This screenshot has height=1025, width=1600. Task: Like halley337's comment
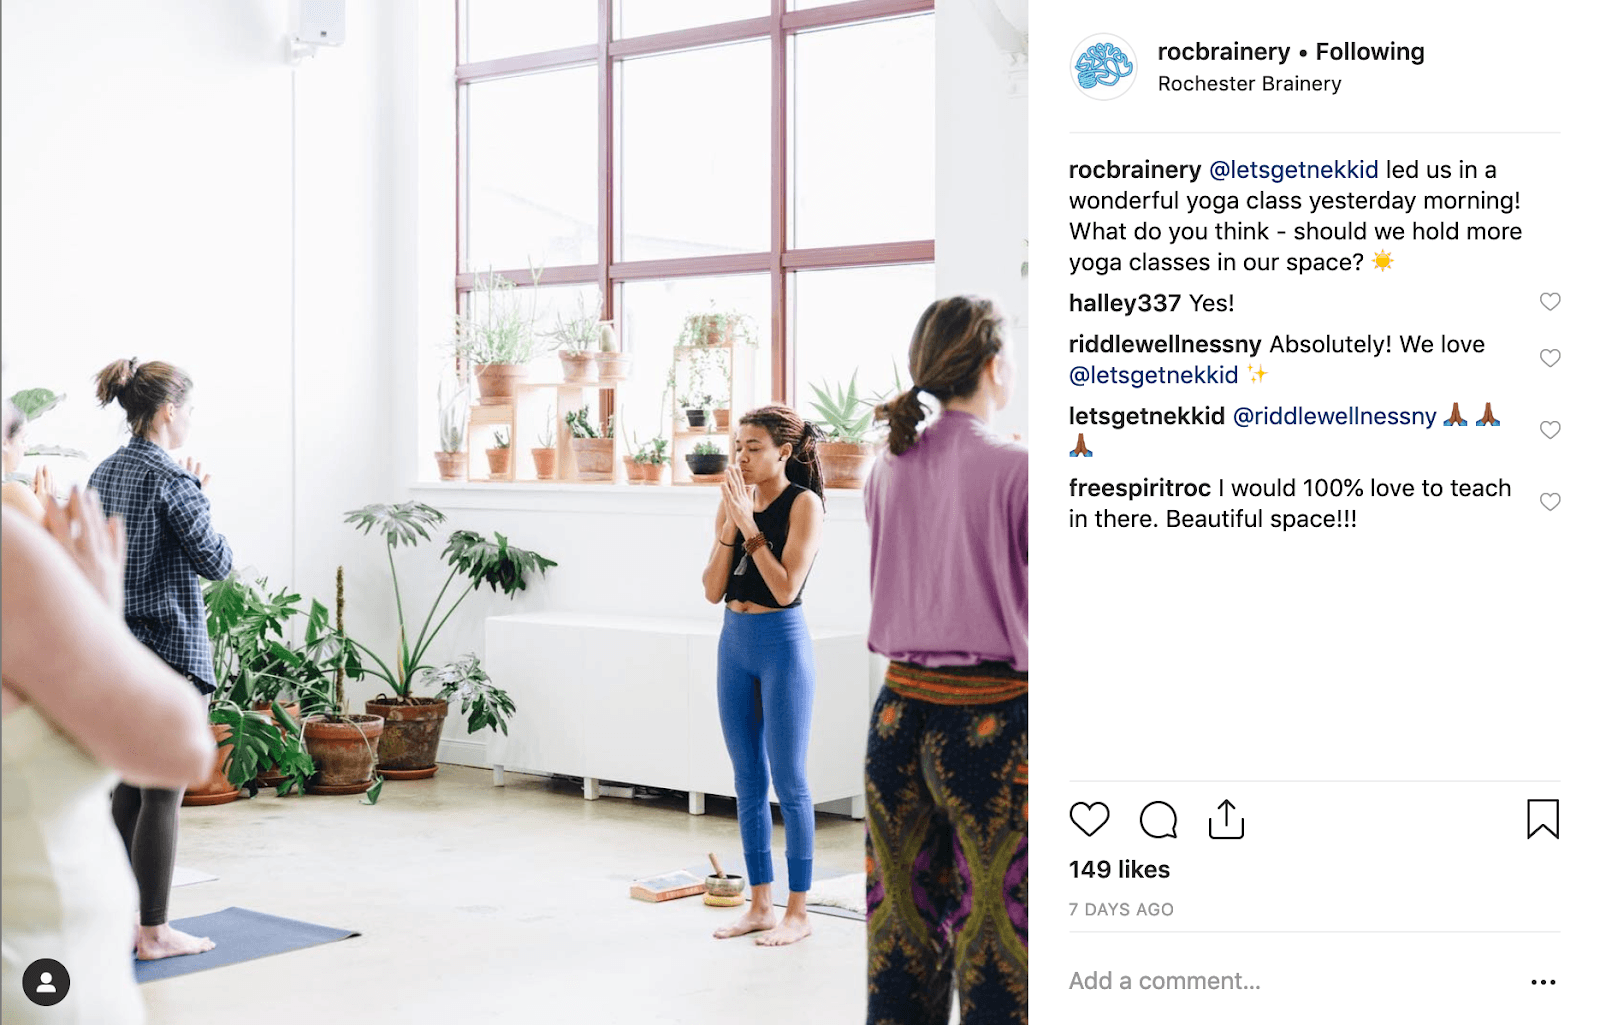pos(1550,302)
